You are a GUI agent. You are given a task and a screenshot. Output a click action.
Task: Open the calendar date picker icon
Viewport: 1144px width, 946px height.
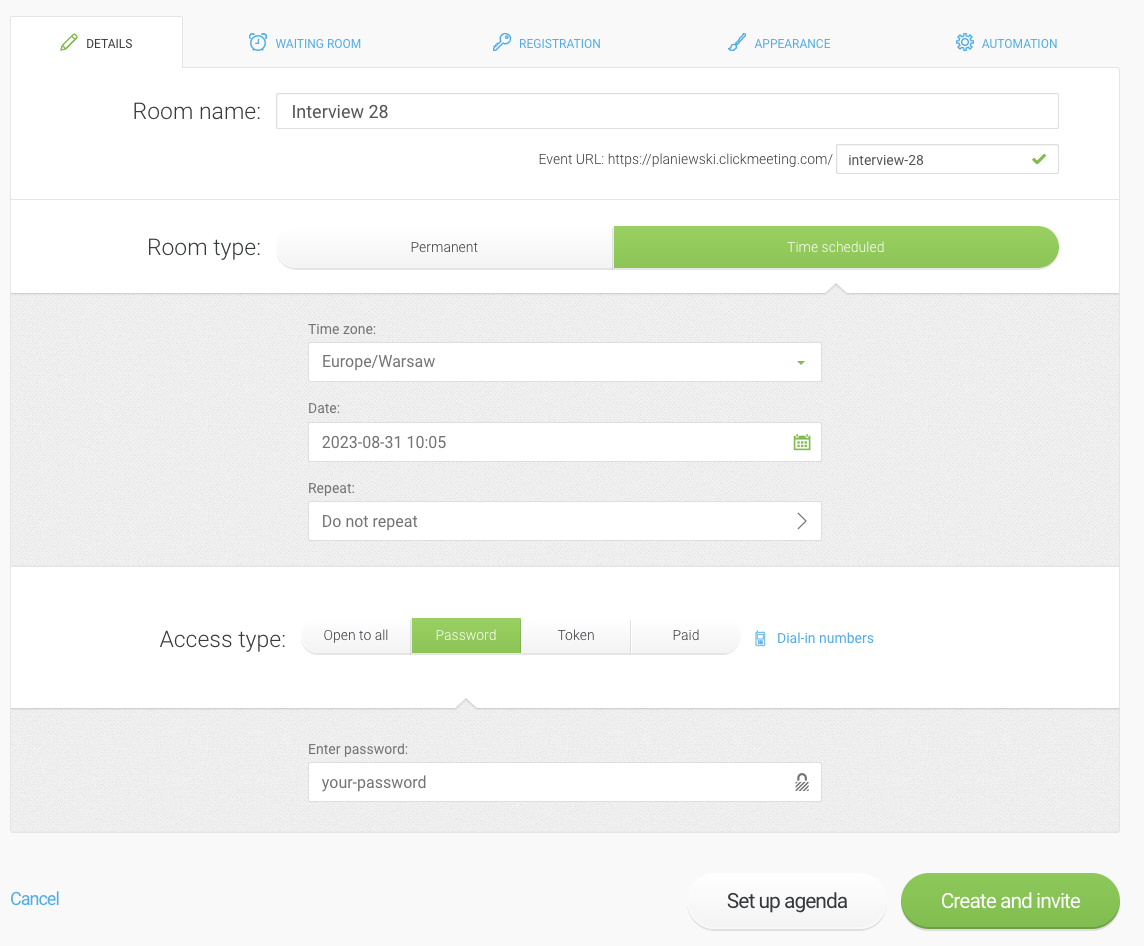[802, 442]
